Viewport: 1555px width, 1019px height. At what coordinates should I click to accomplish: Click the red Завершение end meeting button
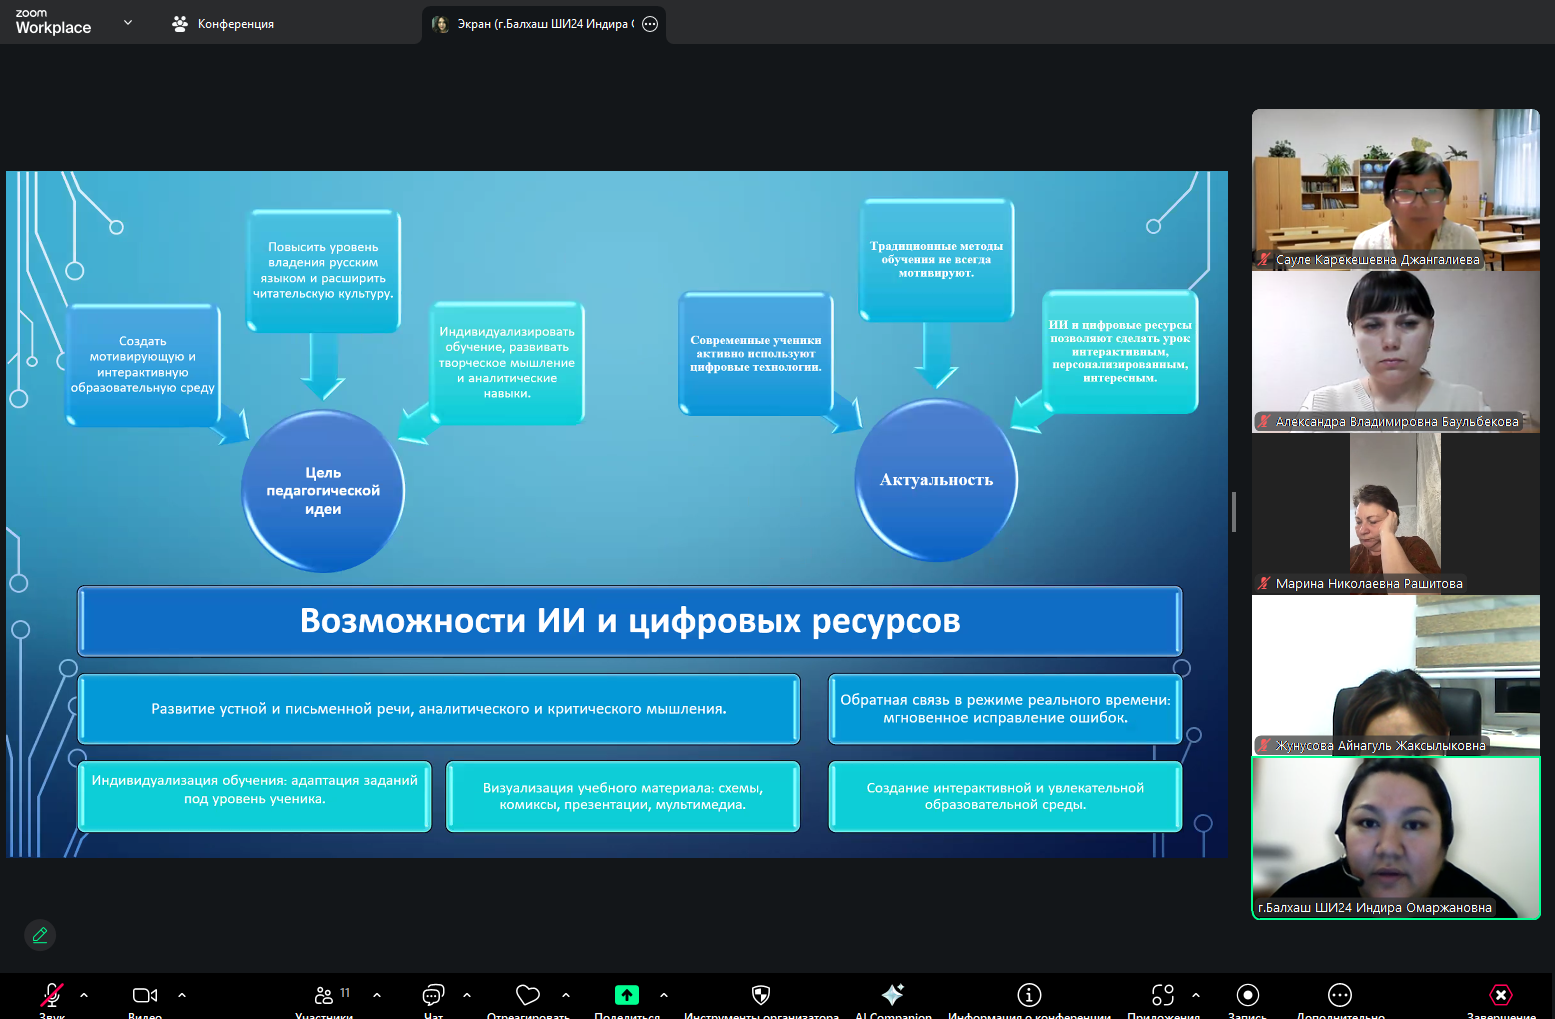click(x=1501, y=995)
